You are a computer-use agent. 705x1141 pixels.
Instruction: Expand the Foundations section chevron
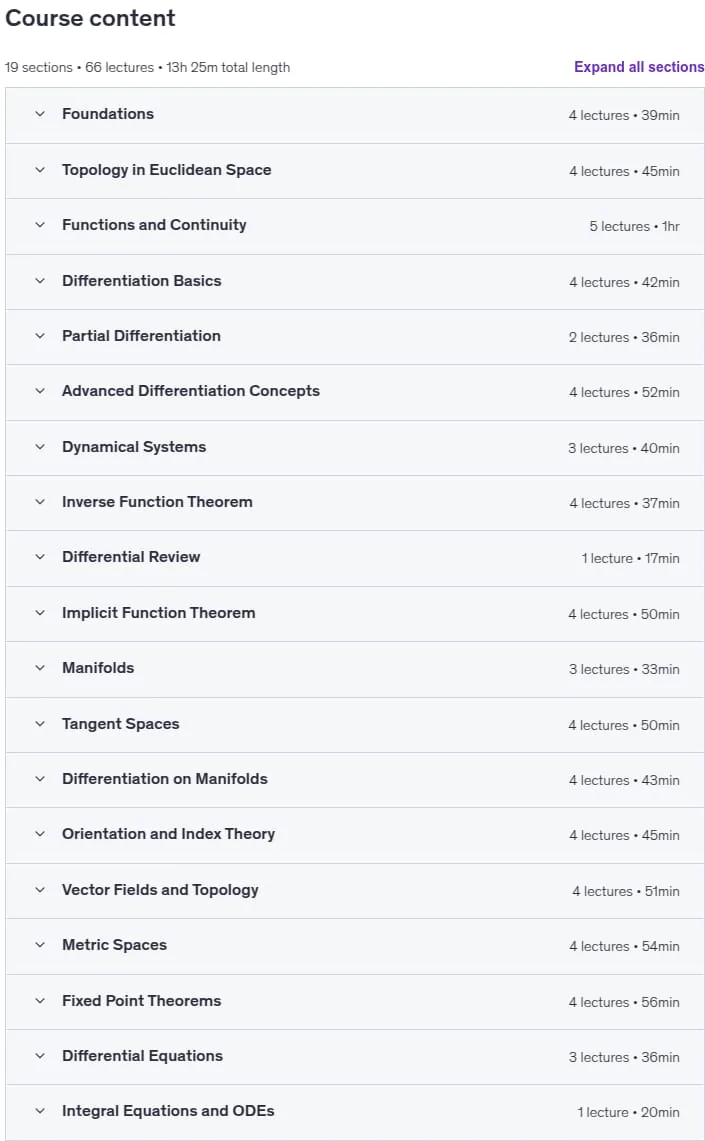[x=40, y=114]
